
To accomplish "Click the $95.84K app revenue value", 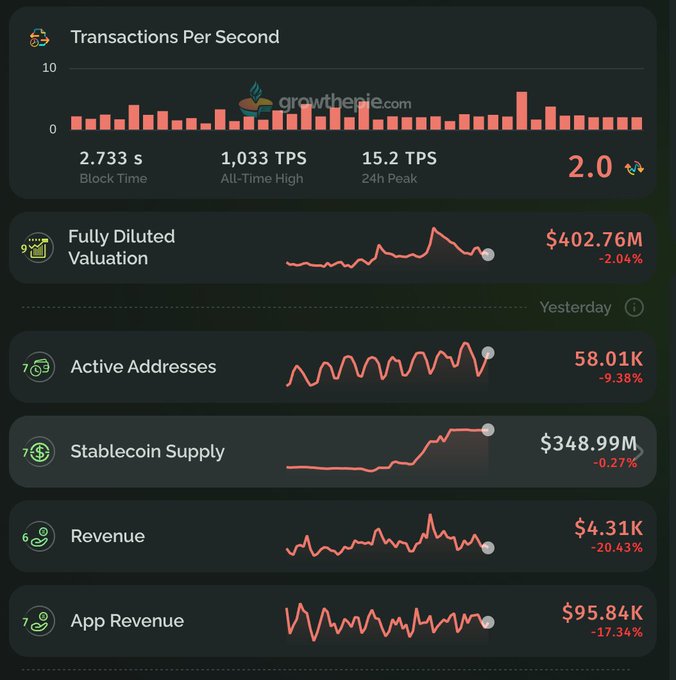I will (x=603, y=613).
